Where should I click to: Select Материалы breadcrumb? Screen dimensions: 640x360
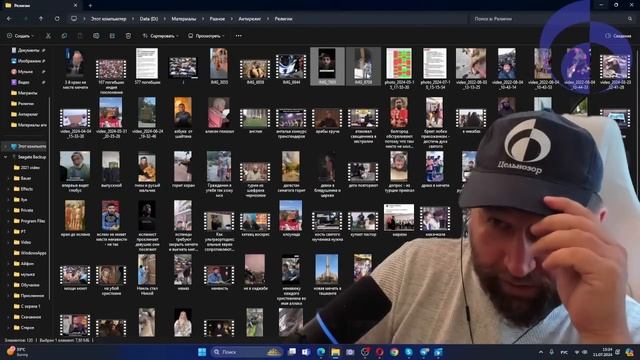[184, 19]
